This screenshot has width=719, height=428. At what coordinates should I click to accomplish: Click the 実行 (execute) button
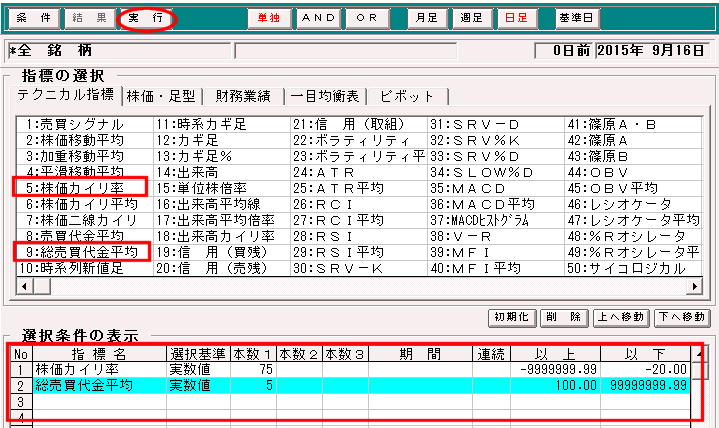click(x=146, y=18)
